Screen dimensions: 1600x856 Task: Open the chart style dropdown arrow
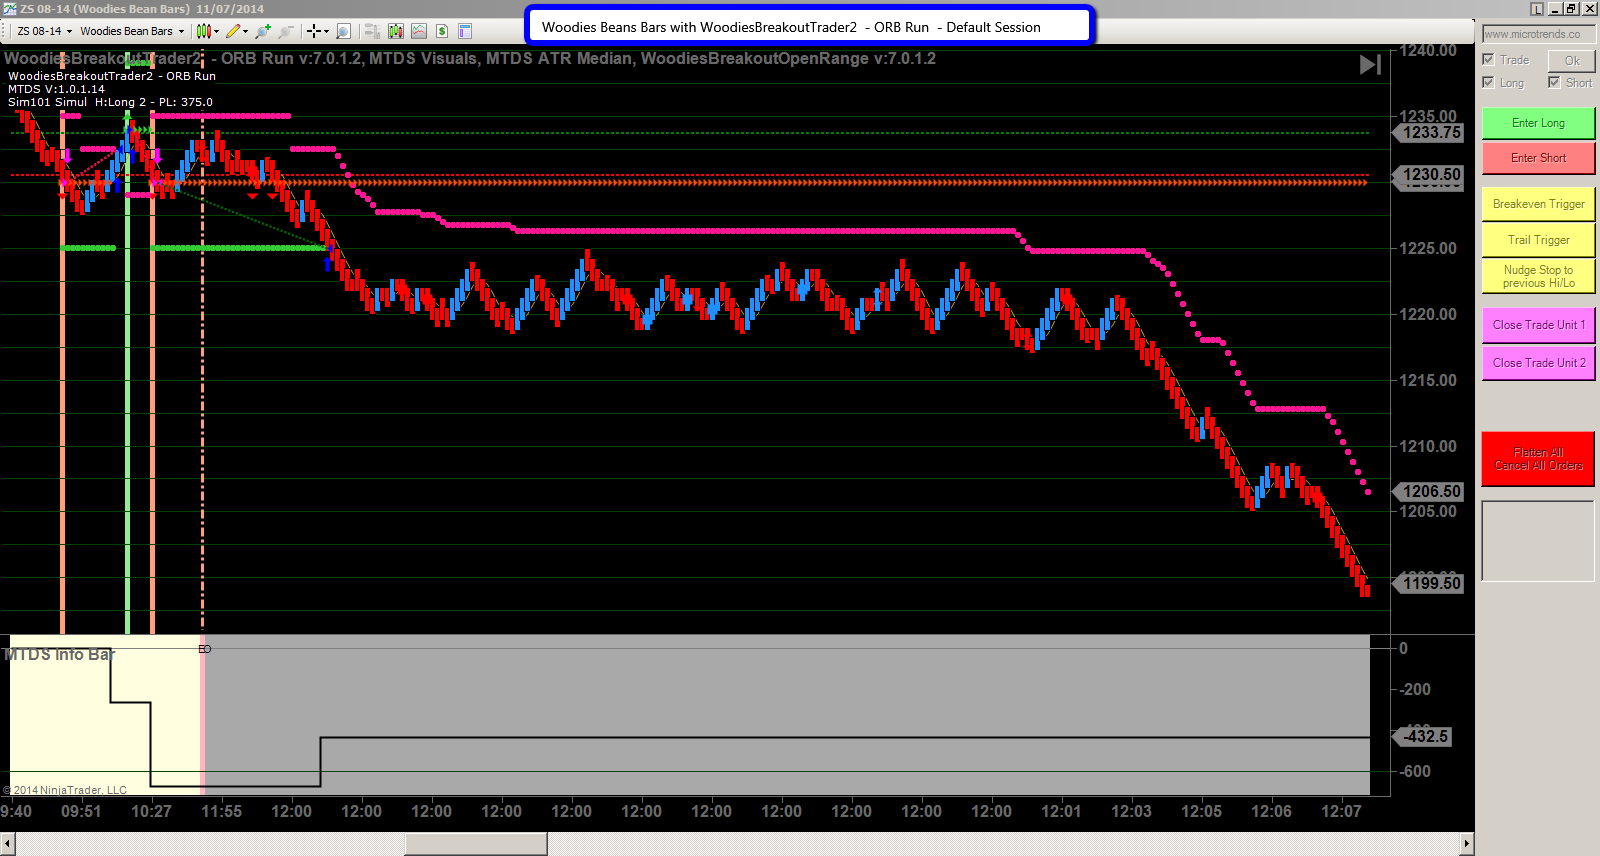[216, 31]
